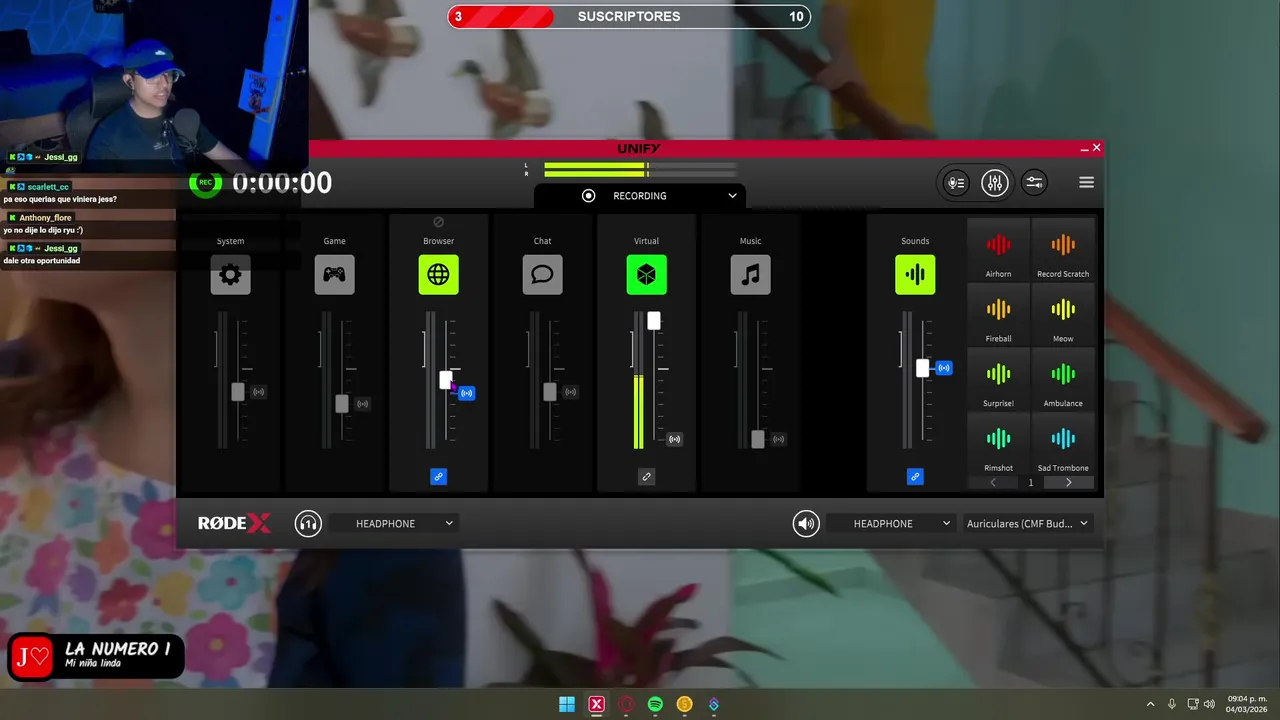This screenshot has width=1280, height=720.
Task: Click the speaker output icon
Action: tap(806, 523)
